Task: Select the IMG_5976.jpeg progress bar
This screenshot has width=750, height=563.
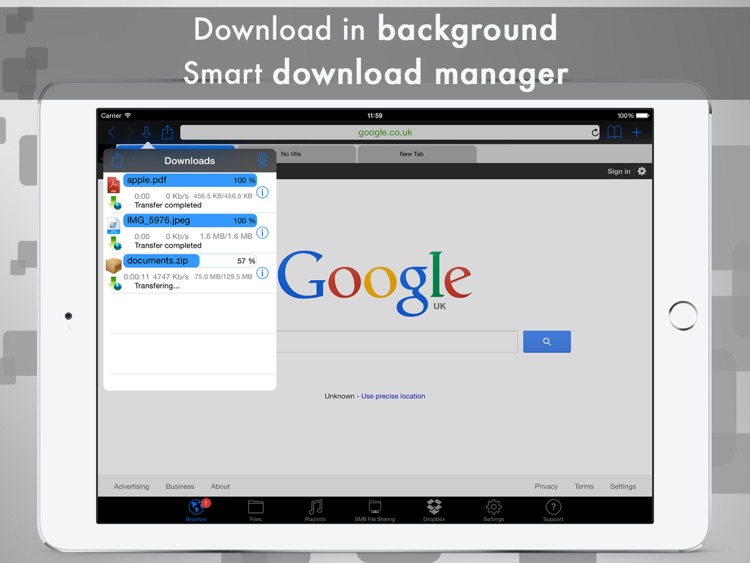Action: [x=190, y=221]
